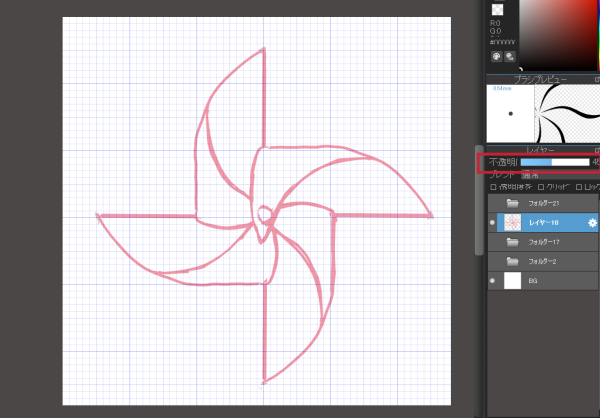
Task: Enable the 透明度保護 checkbox
Action: pyautogui.click(x=494, y=187)
